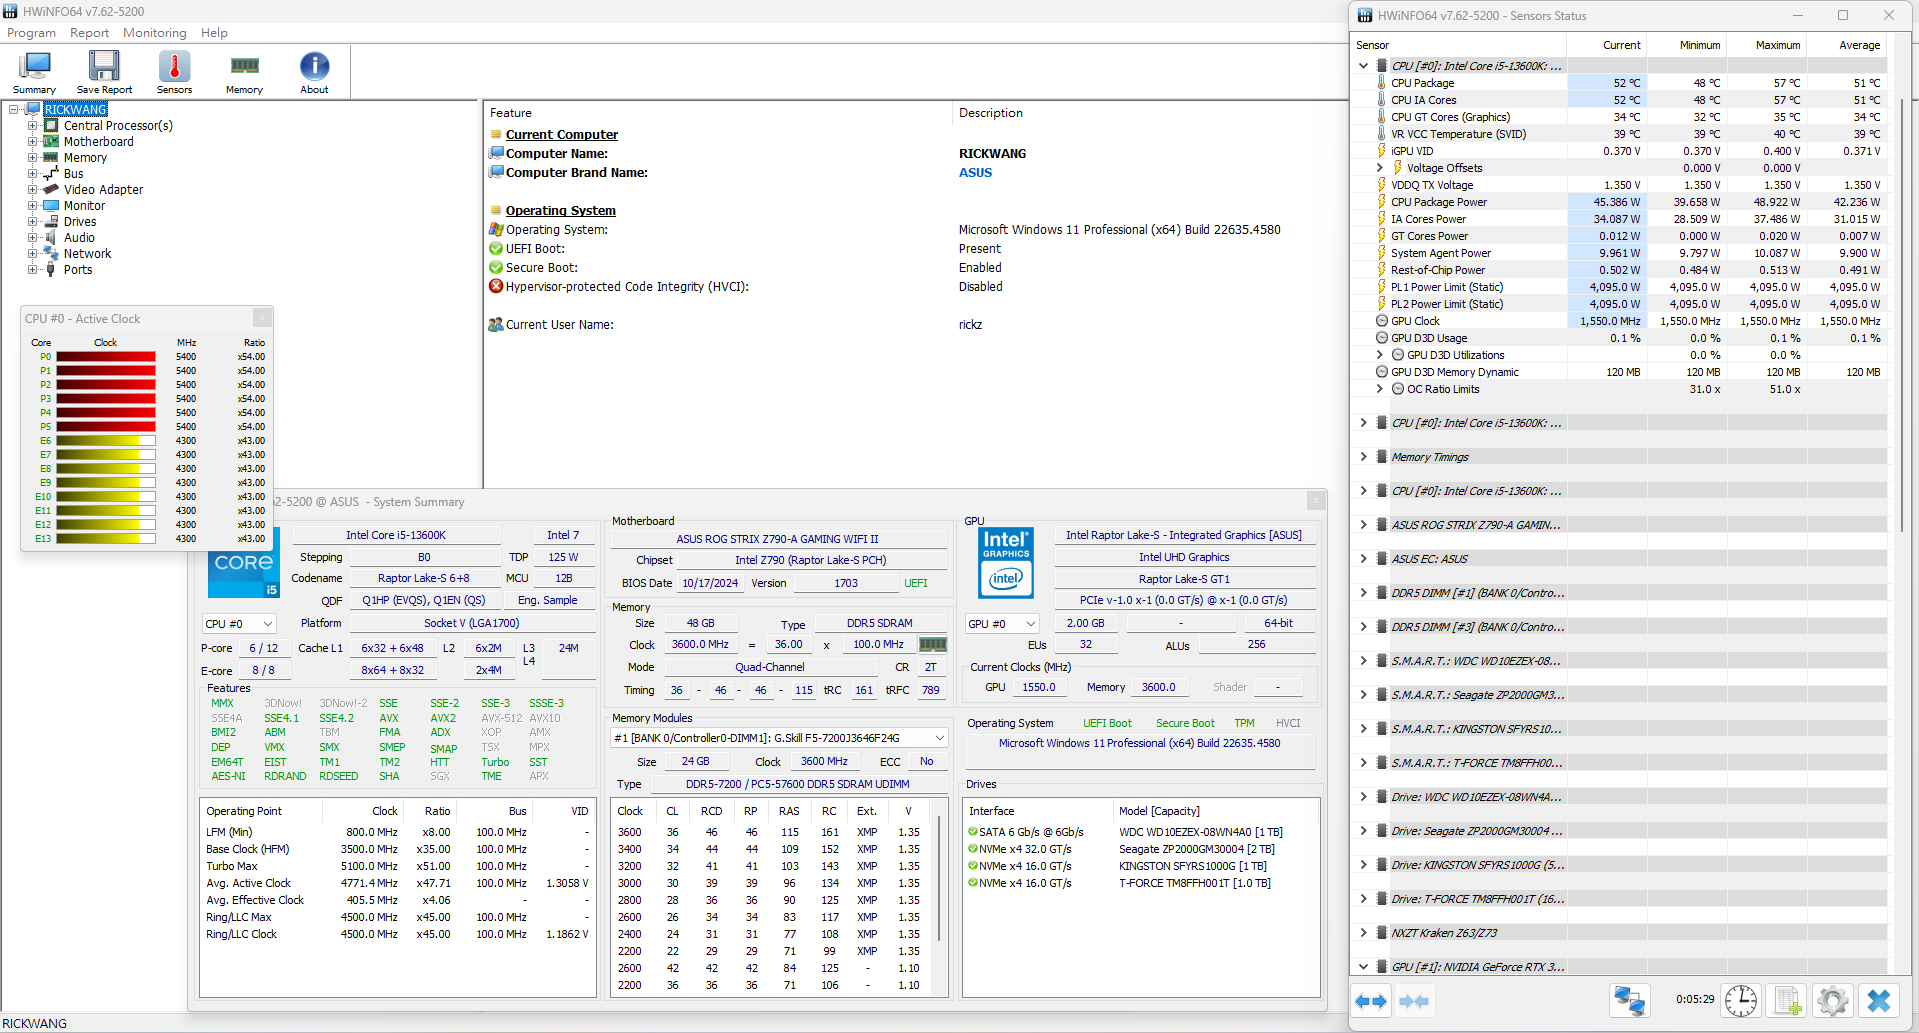Viewport: 1919px width, 1033px height.
Task: Select the Video Adapter tree item
Action: tap(103, 190)
